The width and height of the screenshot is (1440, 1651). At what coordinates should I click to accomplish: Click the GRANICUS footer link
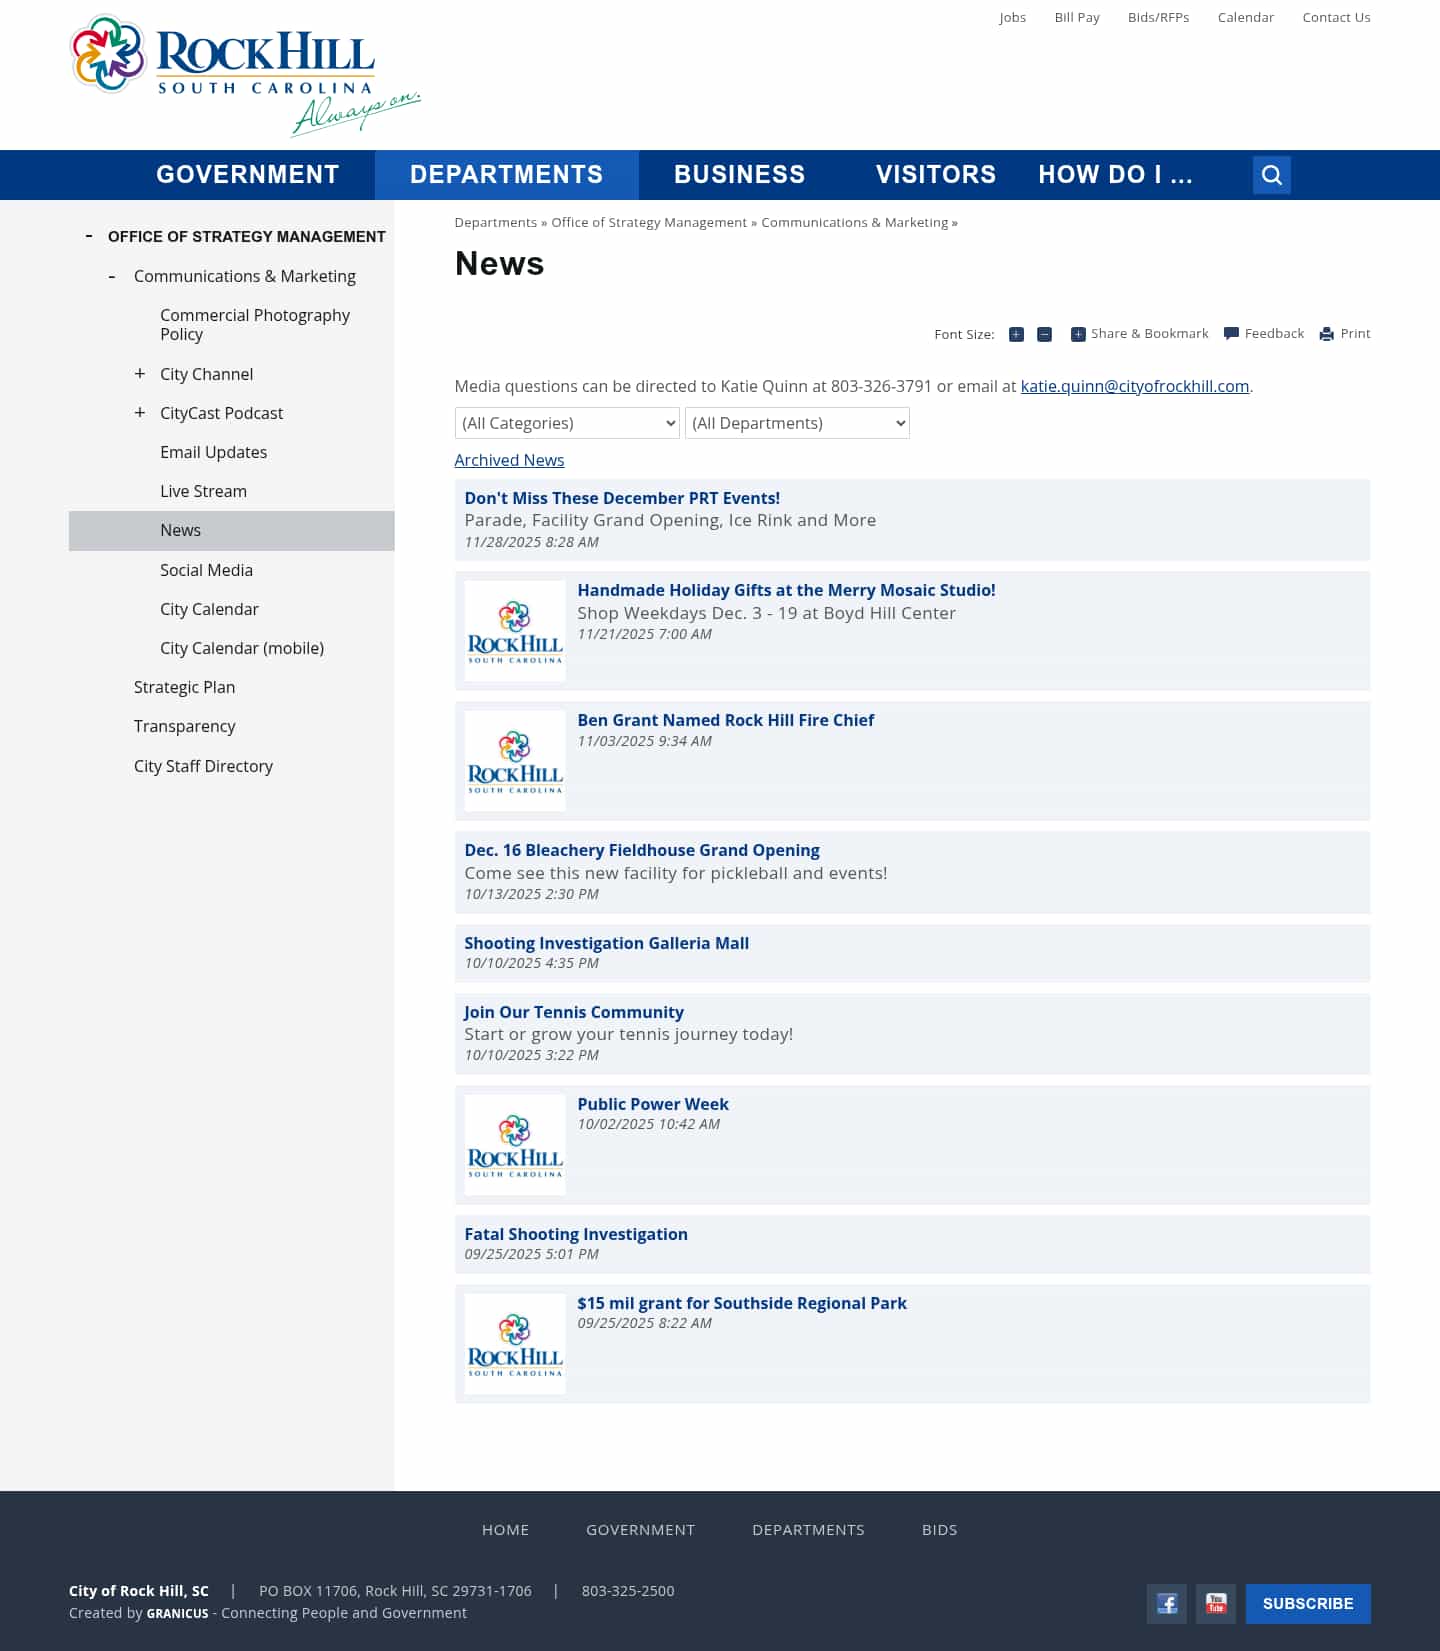(177, 1613)
